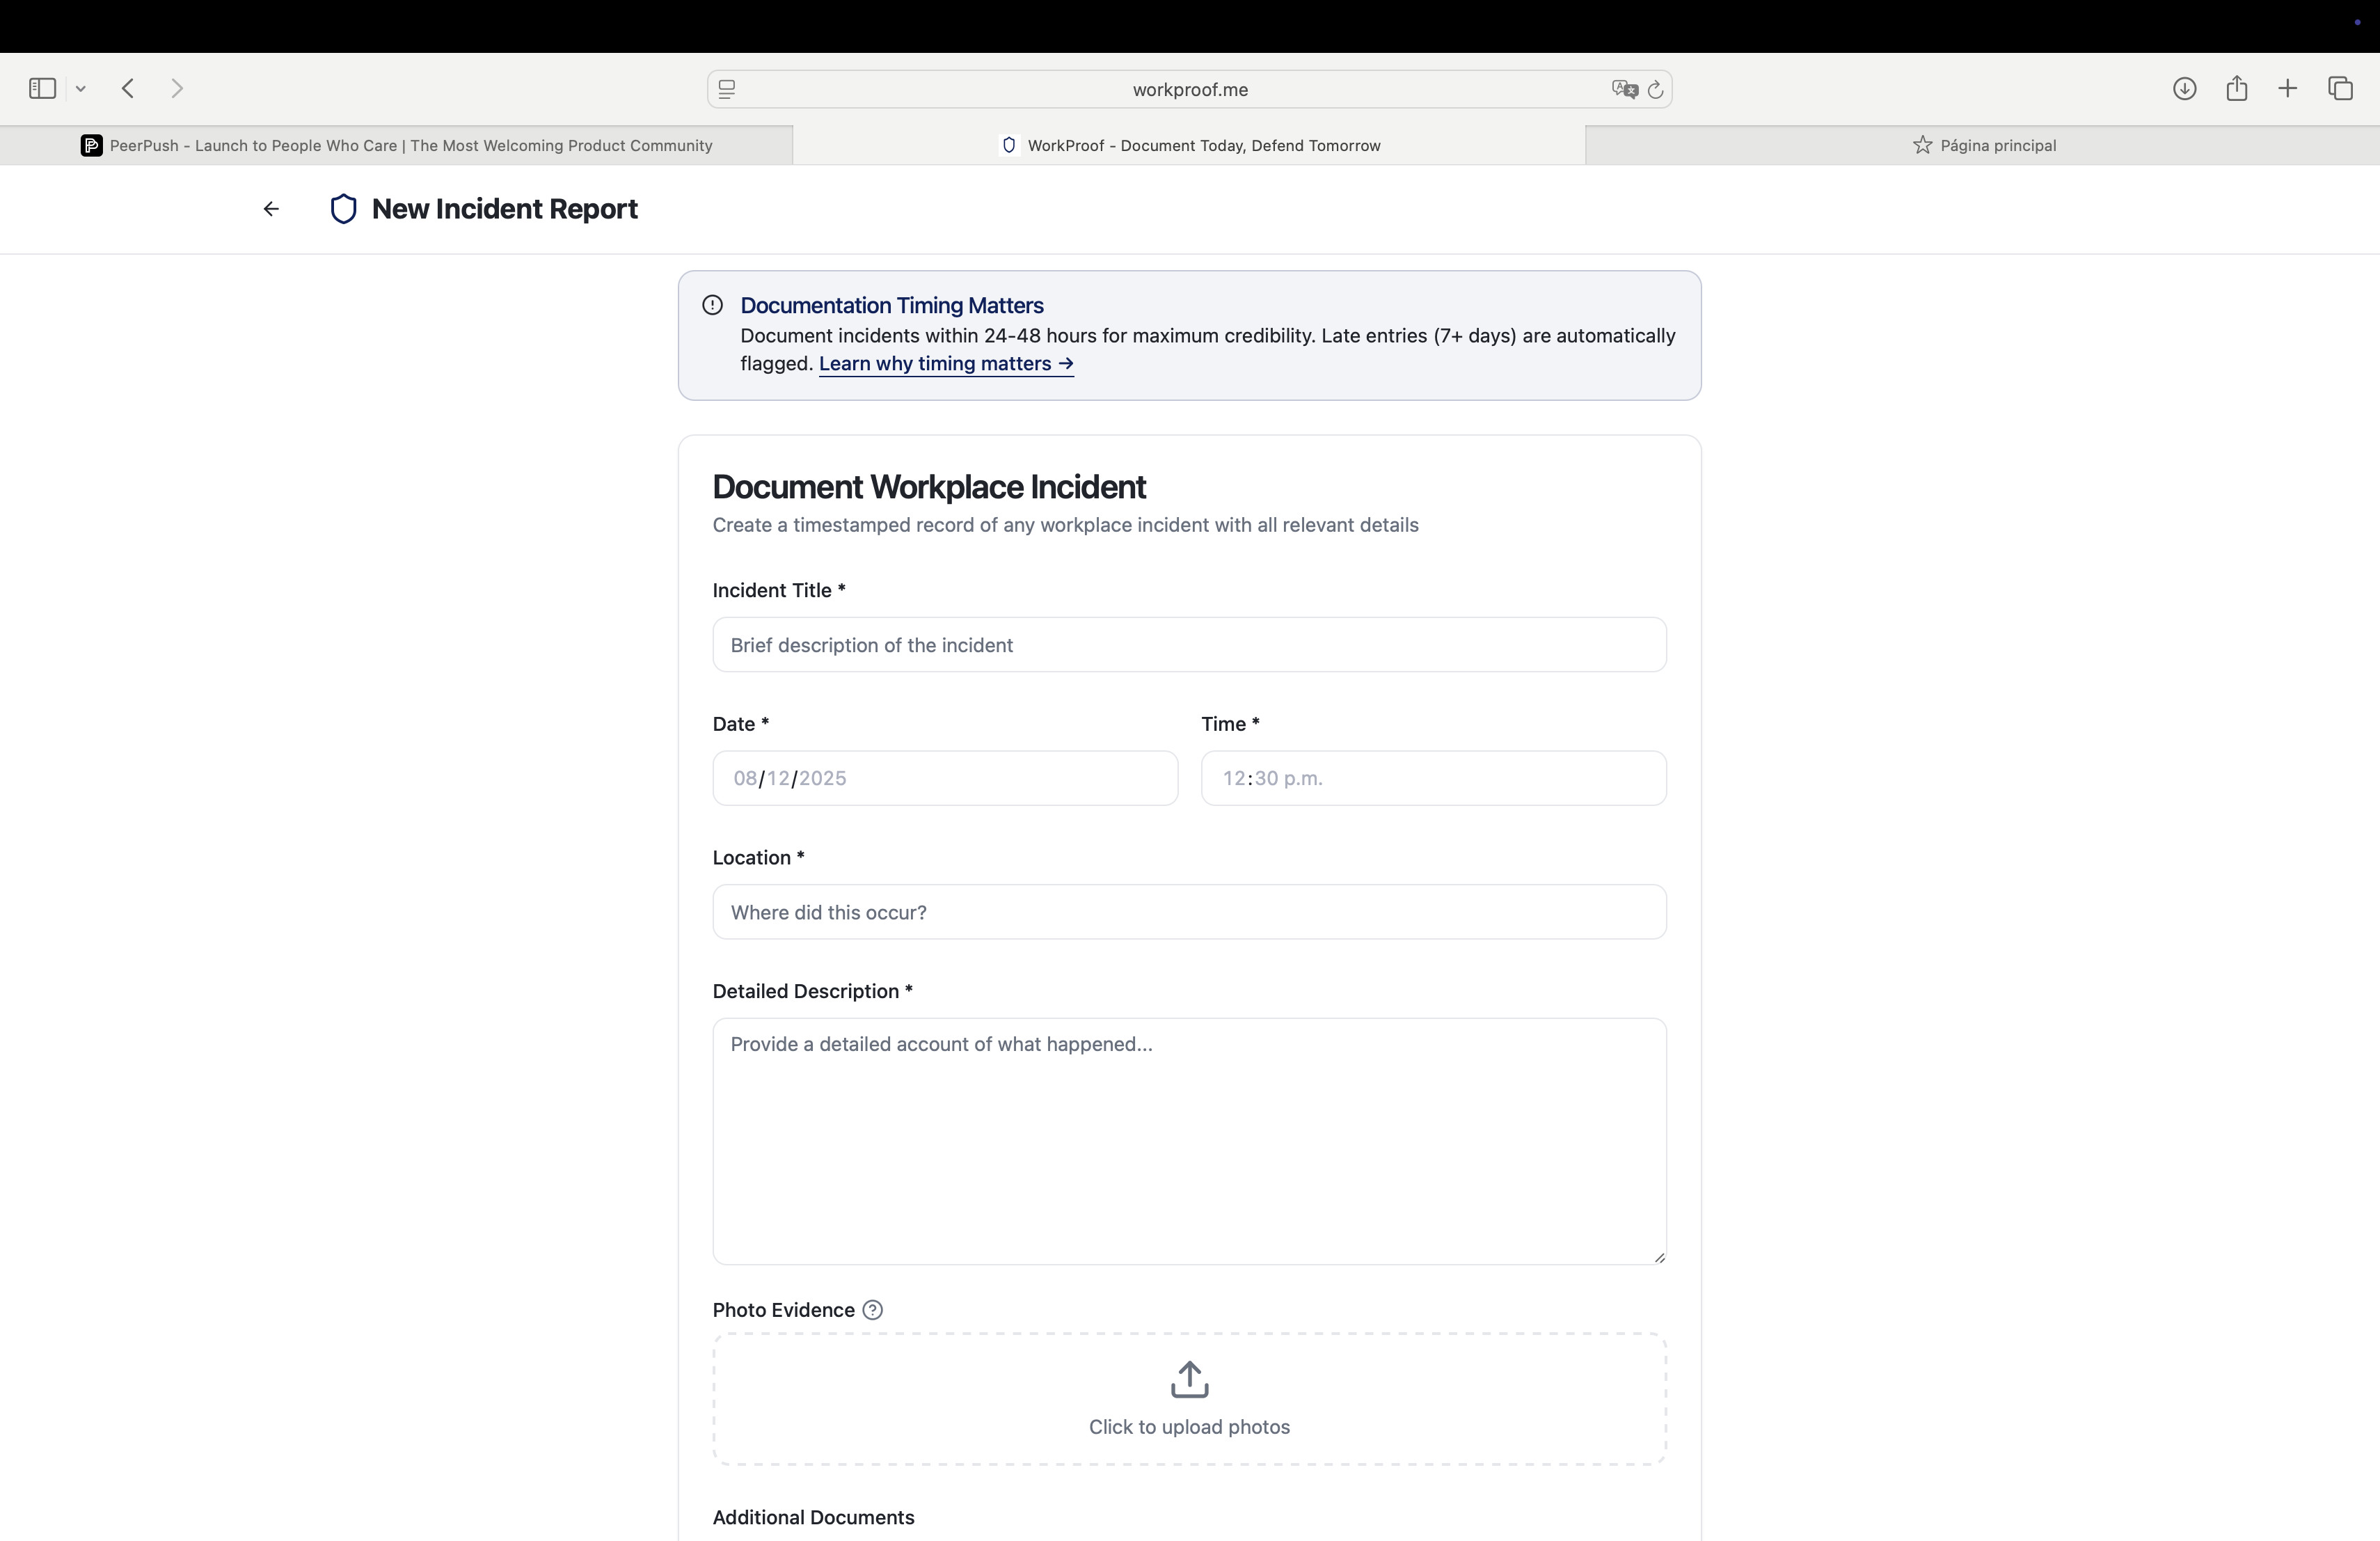Navigate back using the browser back arrow
Image resolution: width=2380 pixels, height=1541 pixels.
point(128,88)
